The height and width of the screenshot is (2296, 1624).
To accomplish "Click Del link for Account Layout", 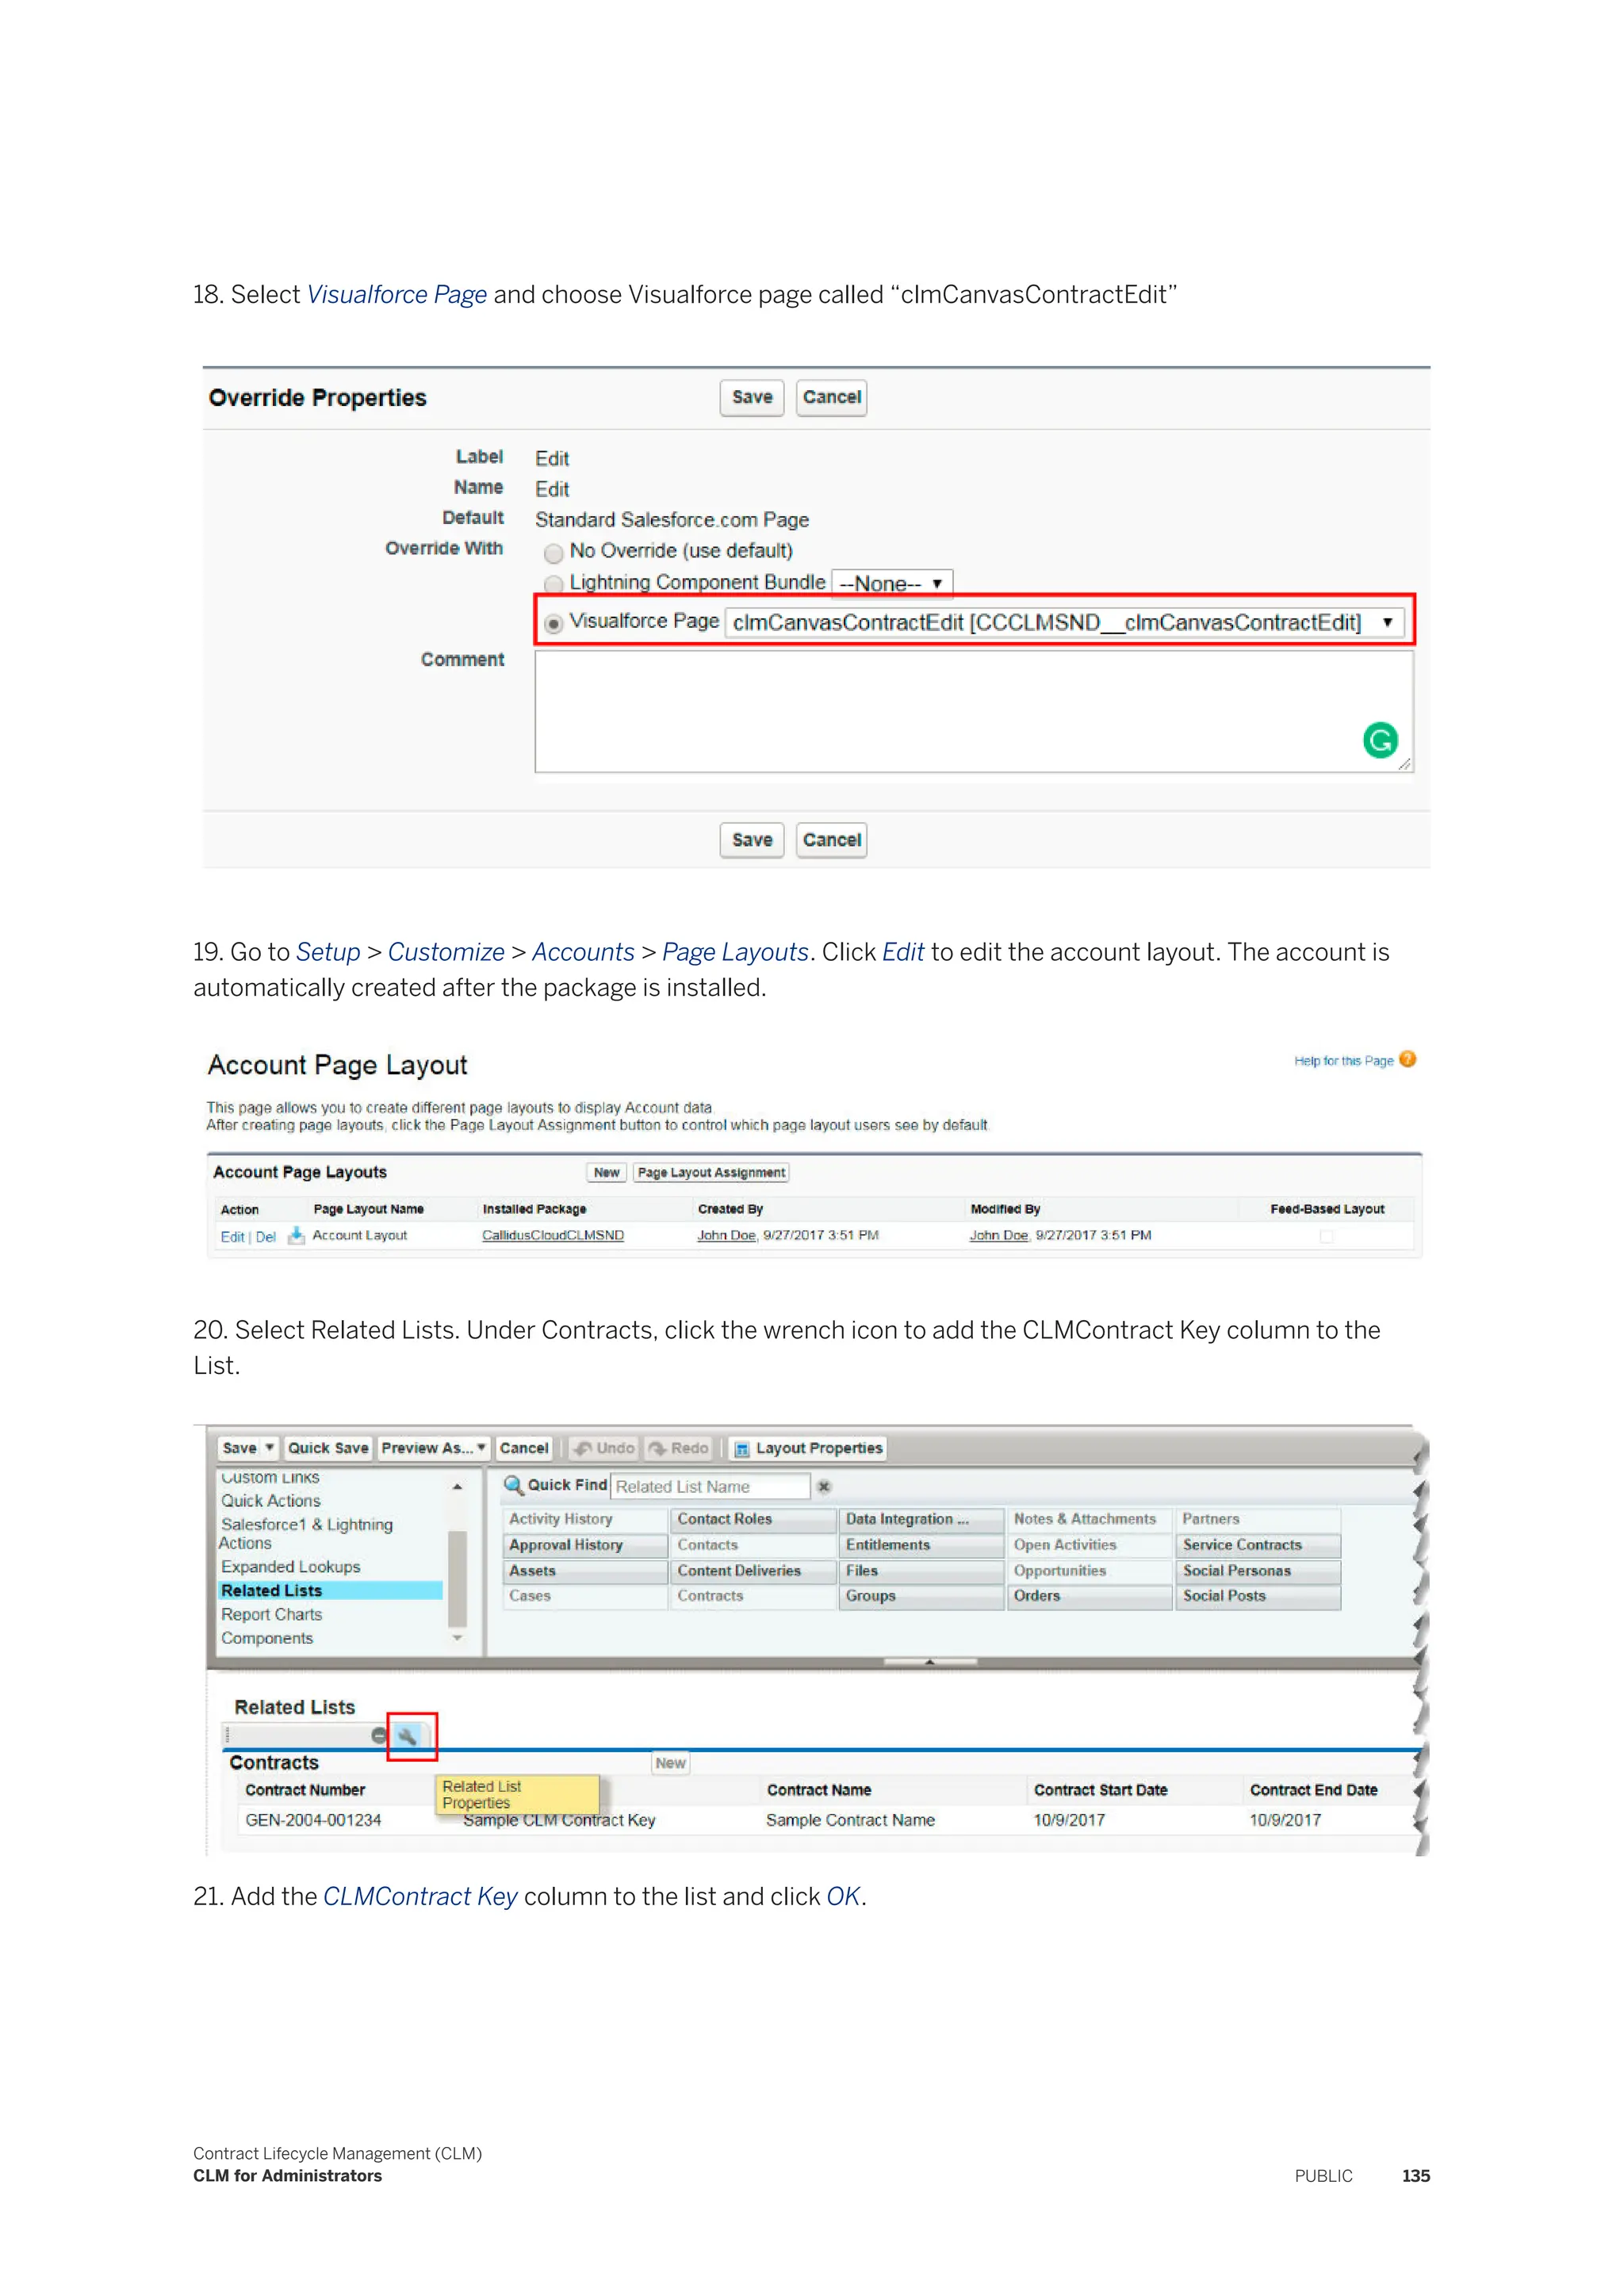I will click(x=265, y=1237).
